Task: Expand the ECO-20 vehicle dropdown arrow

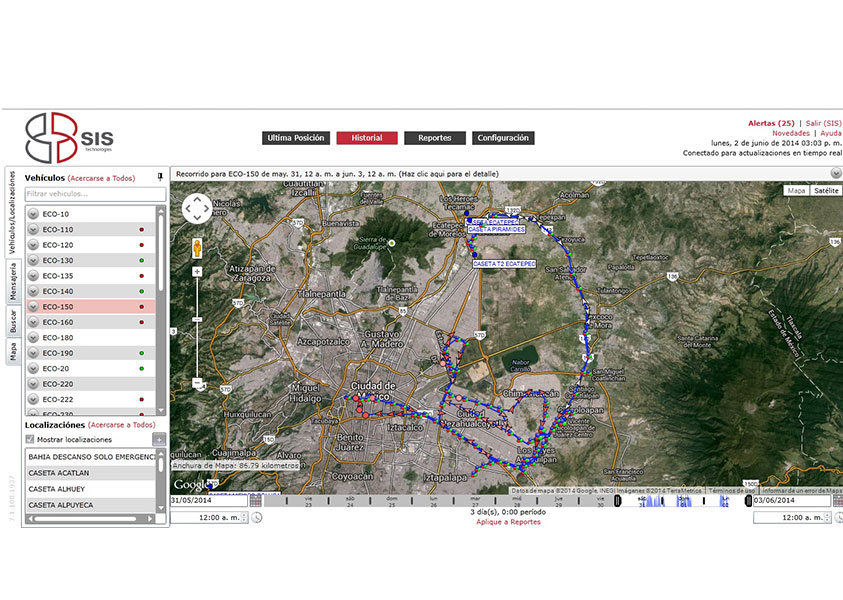Action: pyautogui.click(x=33, y=369)
